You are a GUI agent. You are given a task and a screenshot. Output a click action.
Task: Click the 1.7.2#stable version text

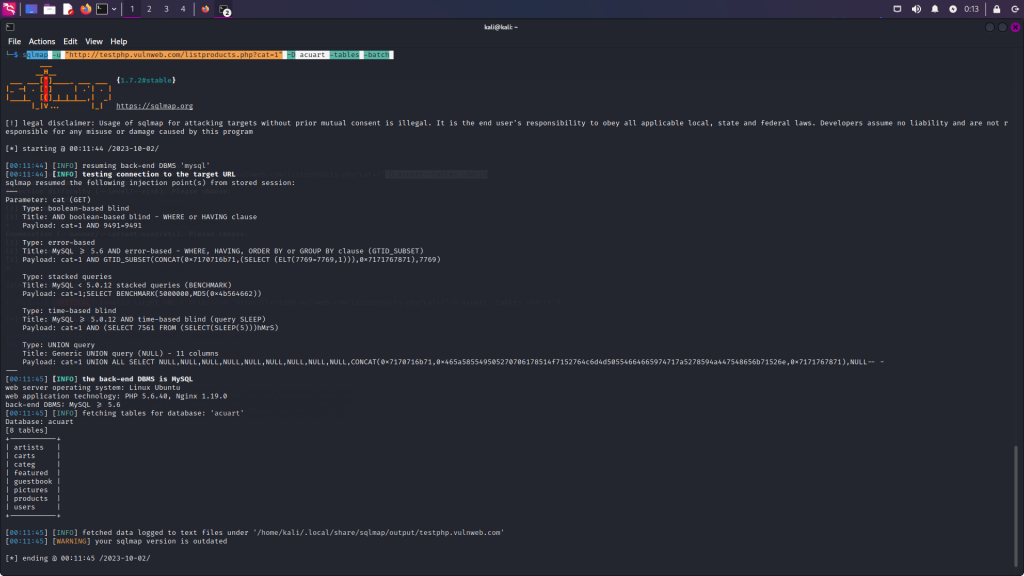click(x=146, y=80)
